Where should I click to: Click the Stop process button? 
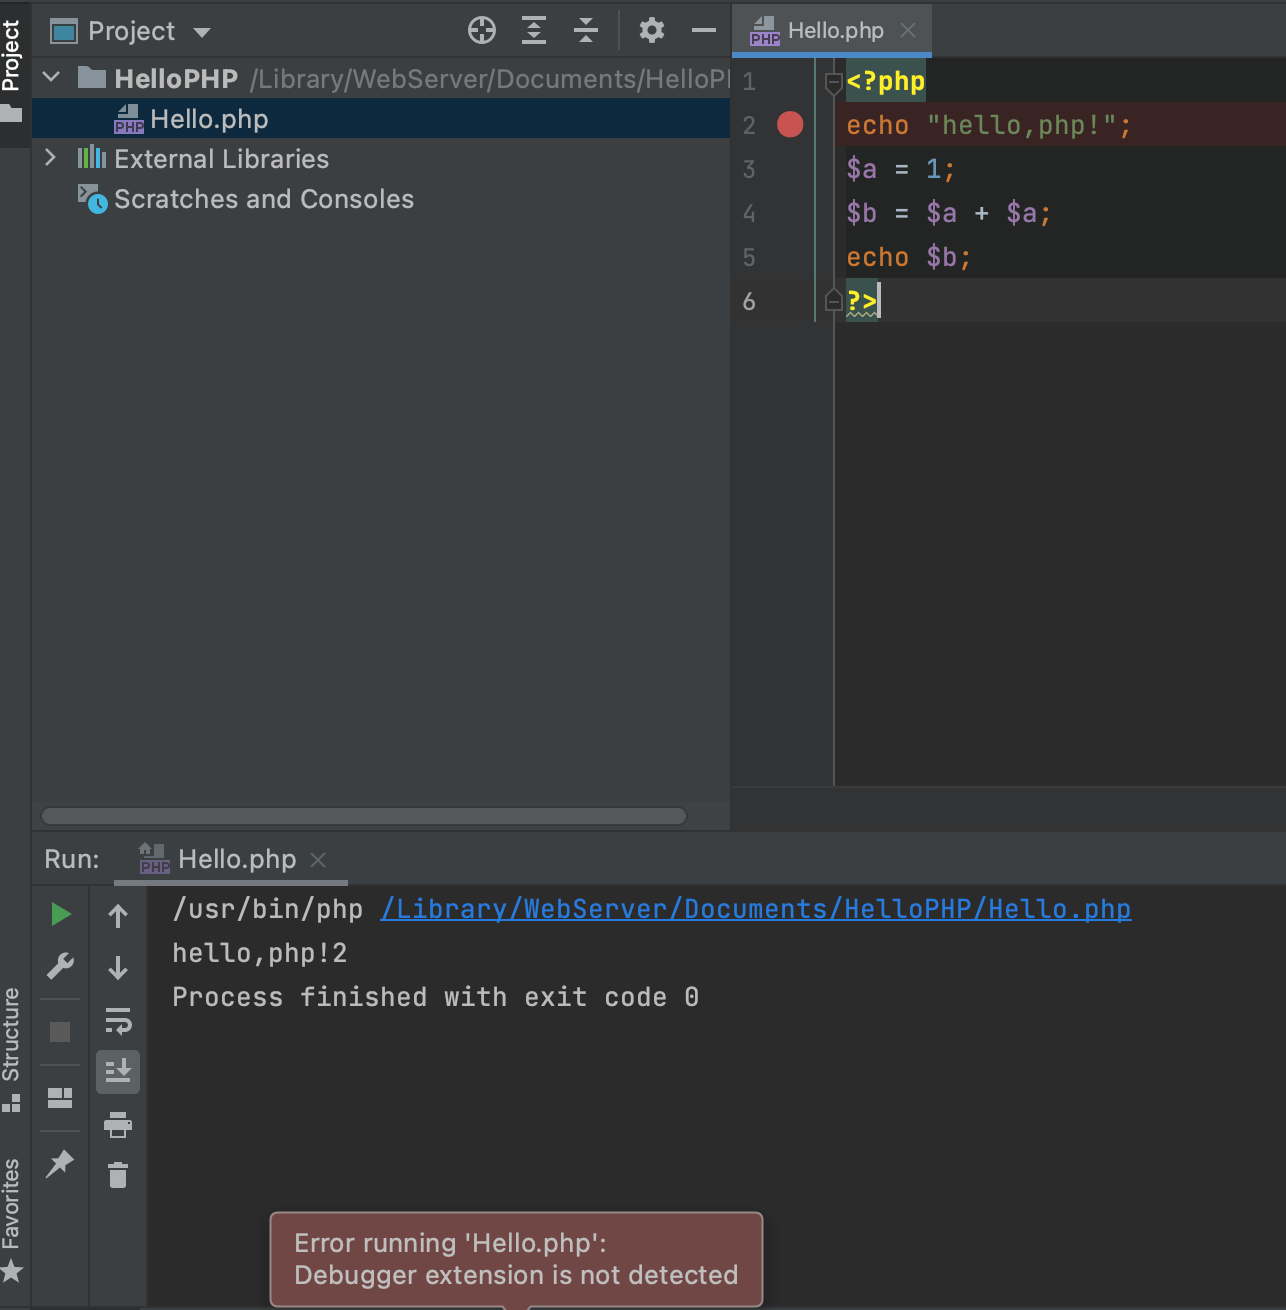(60, 1031)
